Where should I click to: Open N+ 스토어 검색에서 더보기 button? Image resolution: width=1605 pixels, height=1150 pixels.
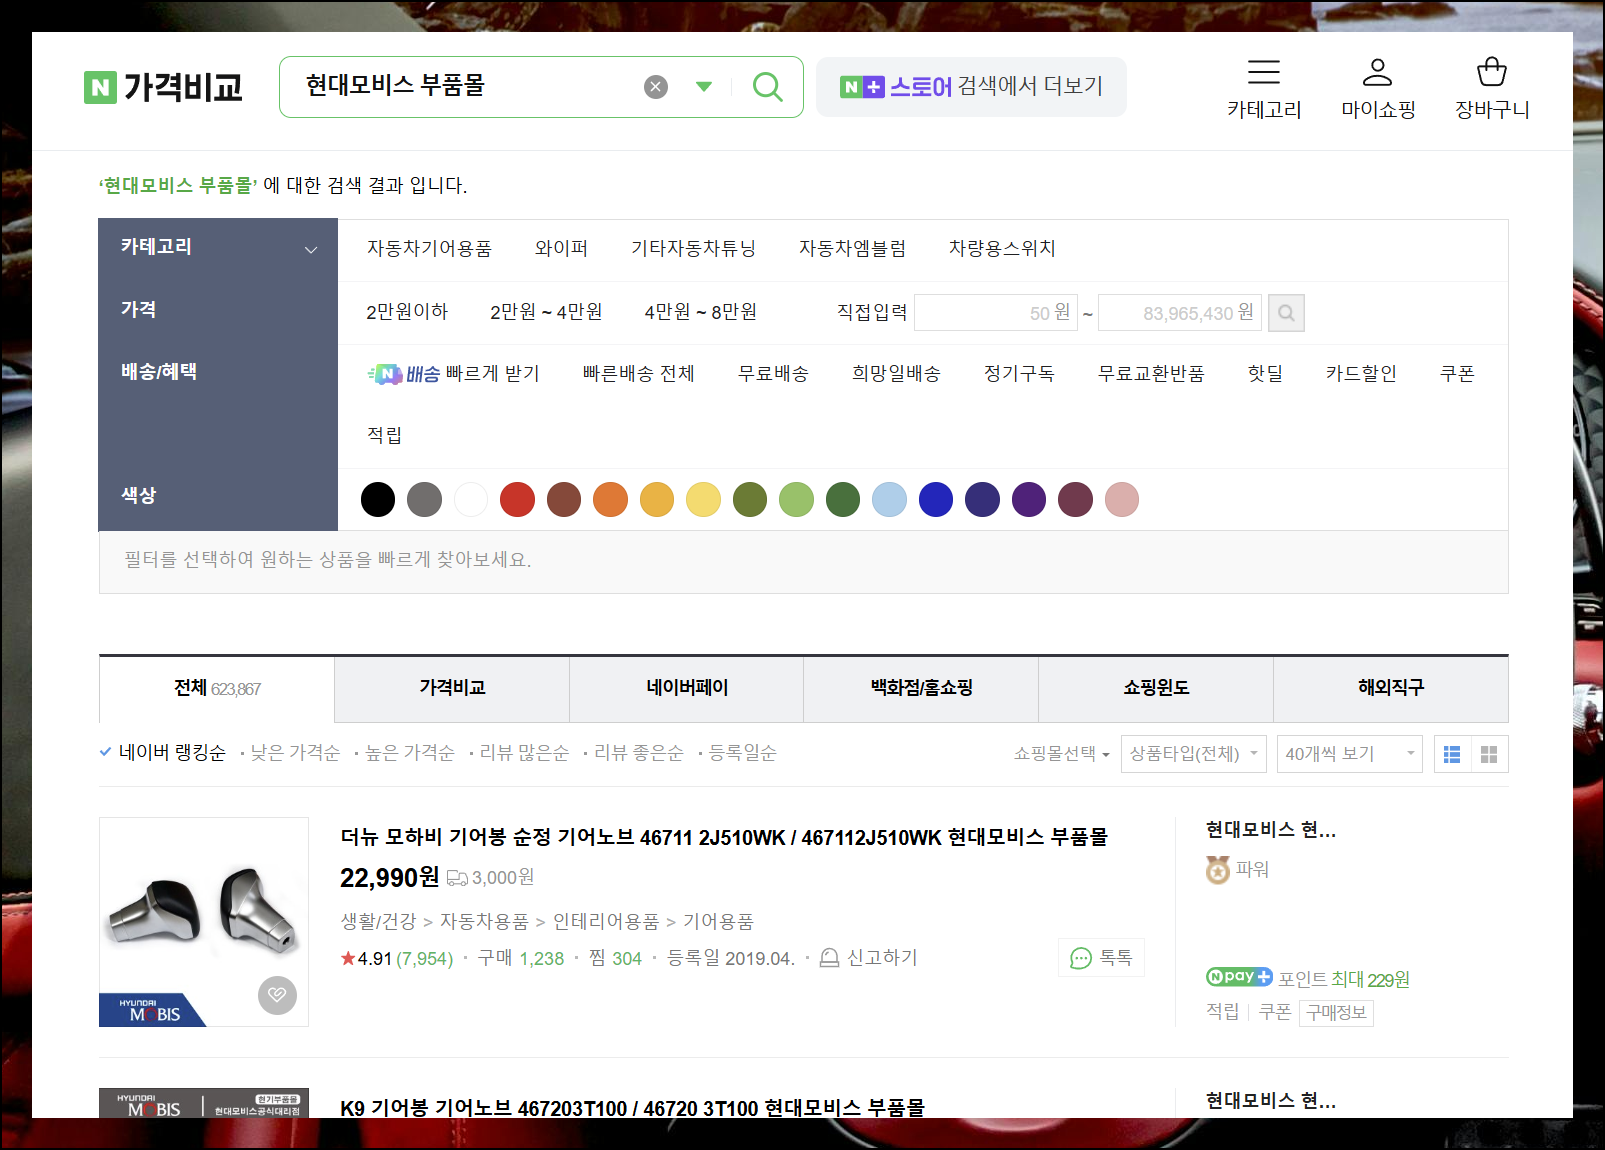pos(971,87)
